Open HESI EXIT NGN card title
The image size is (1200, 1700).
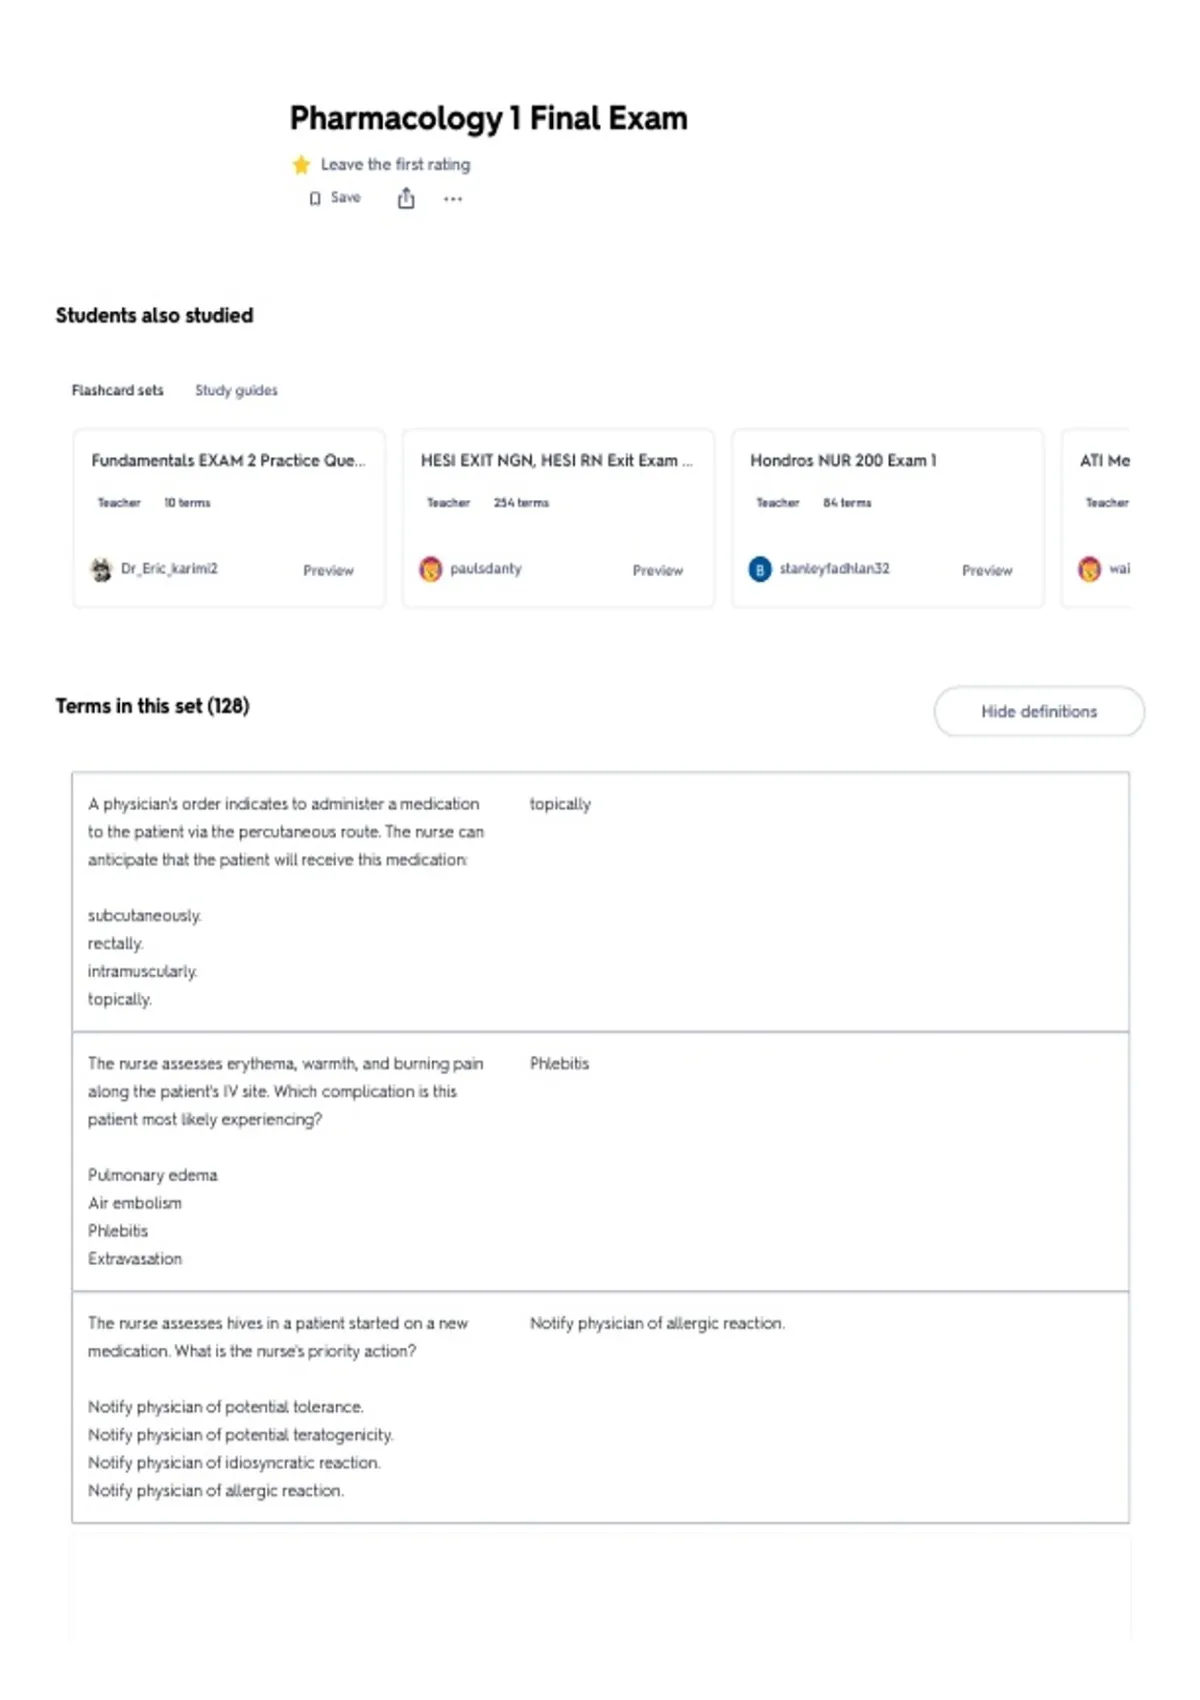coord(556,460)
